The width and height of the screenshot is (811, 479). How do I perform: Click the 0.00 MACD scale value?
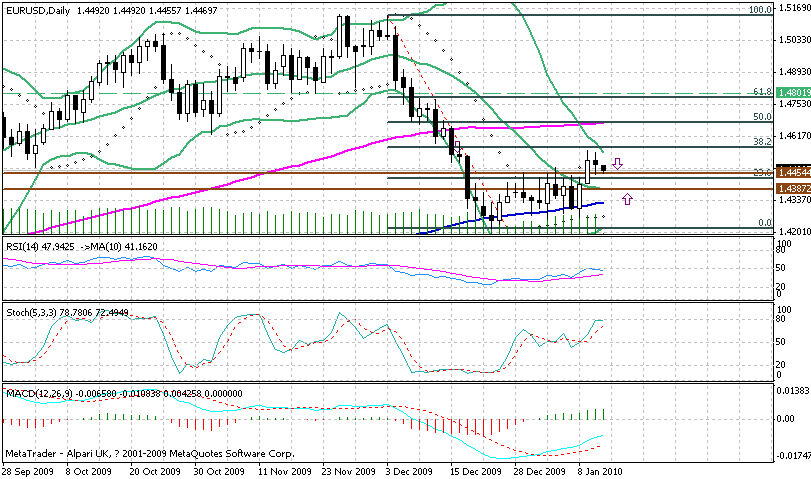coord(786,418)
